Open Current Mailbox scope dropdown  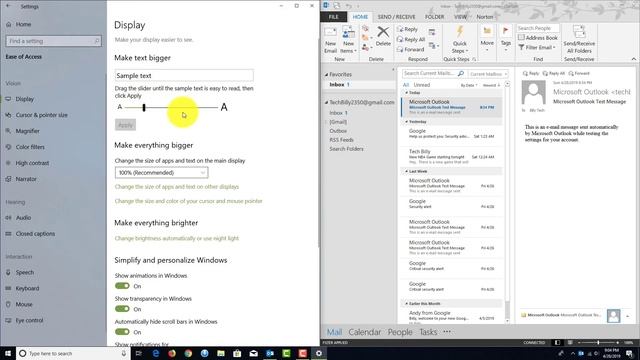(x=488, y=74)
